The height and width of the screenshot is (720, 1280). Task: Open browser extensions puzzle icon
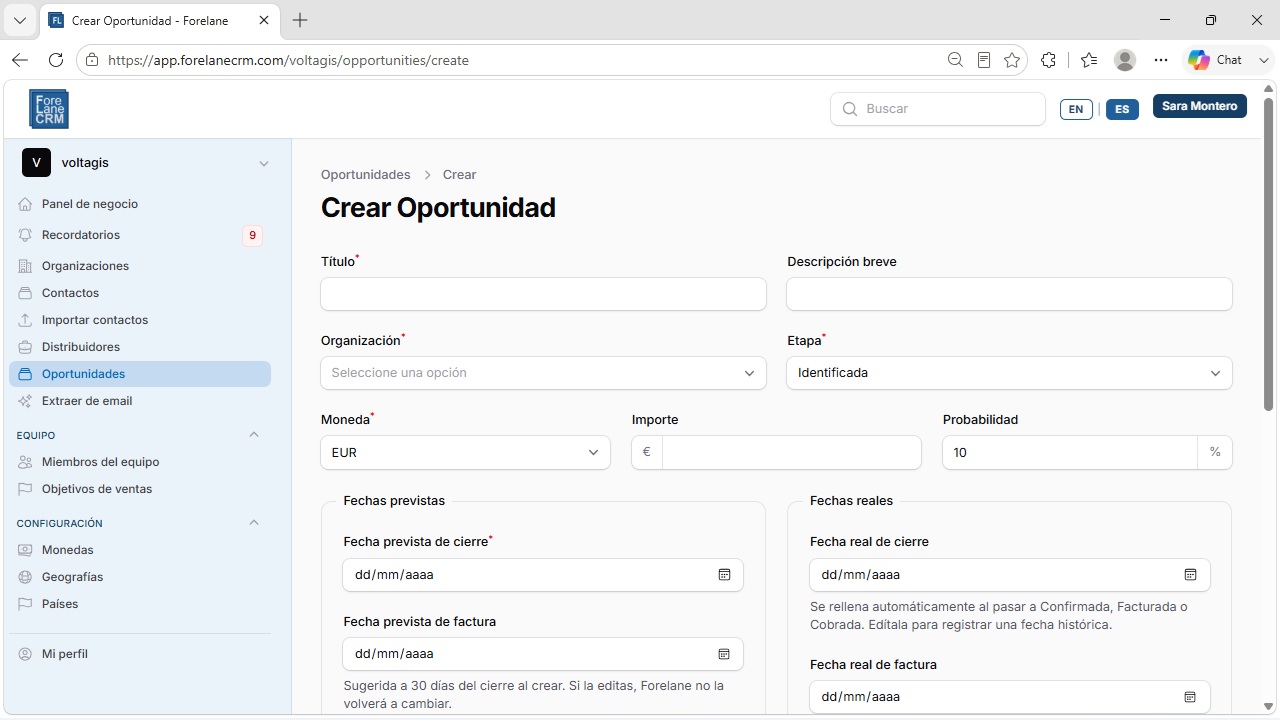(1048, 60)
